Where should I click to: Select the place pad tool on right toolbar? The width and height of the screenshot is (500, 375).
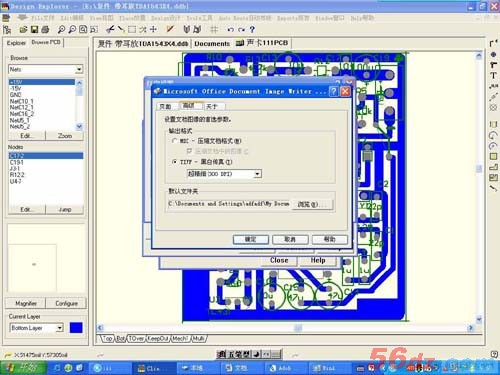[x=493, y=54]
